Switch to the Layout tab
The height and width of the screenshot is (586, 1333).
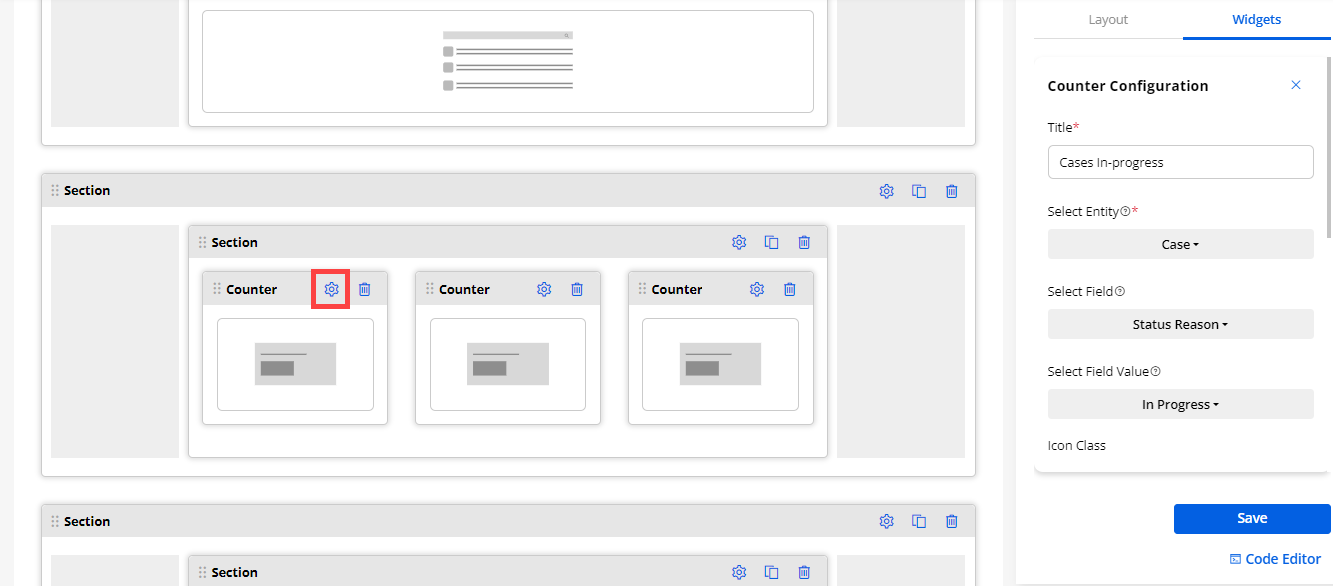pyautogui.click(x=1108, y=20)
